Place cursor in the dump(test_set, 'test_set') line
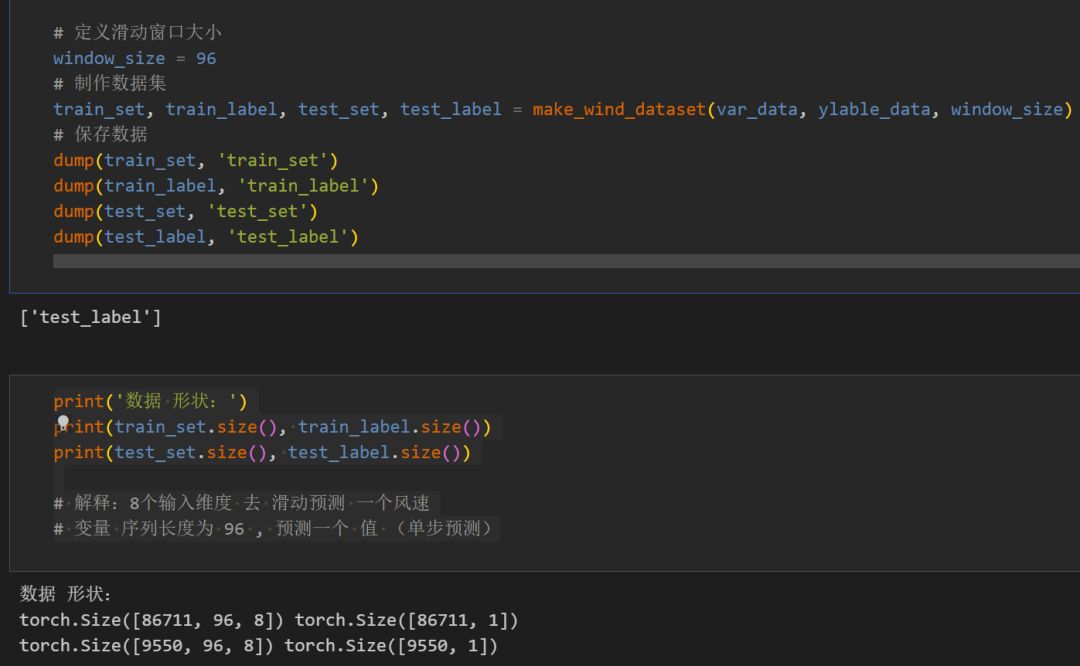 click(185, 212)
